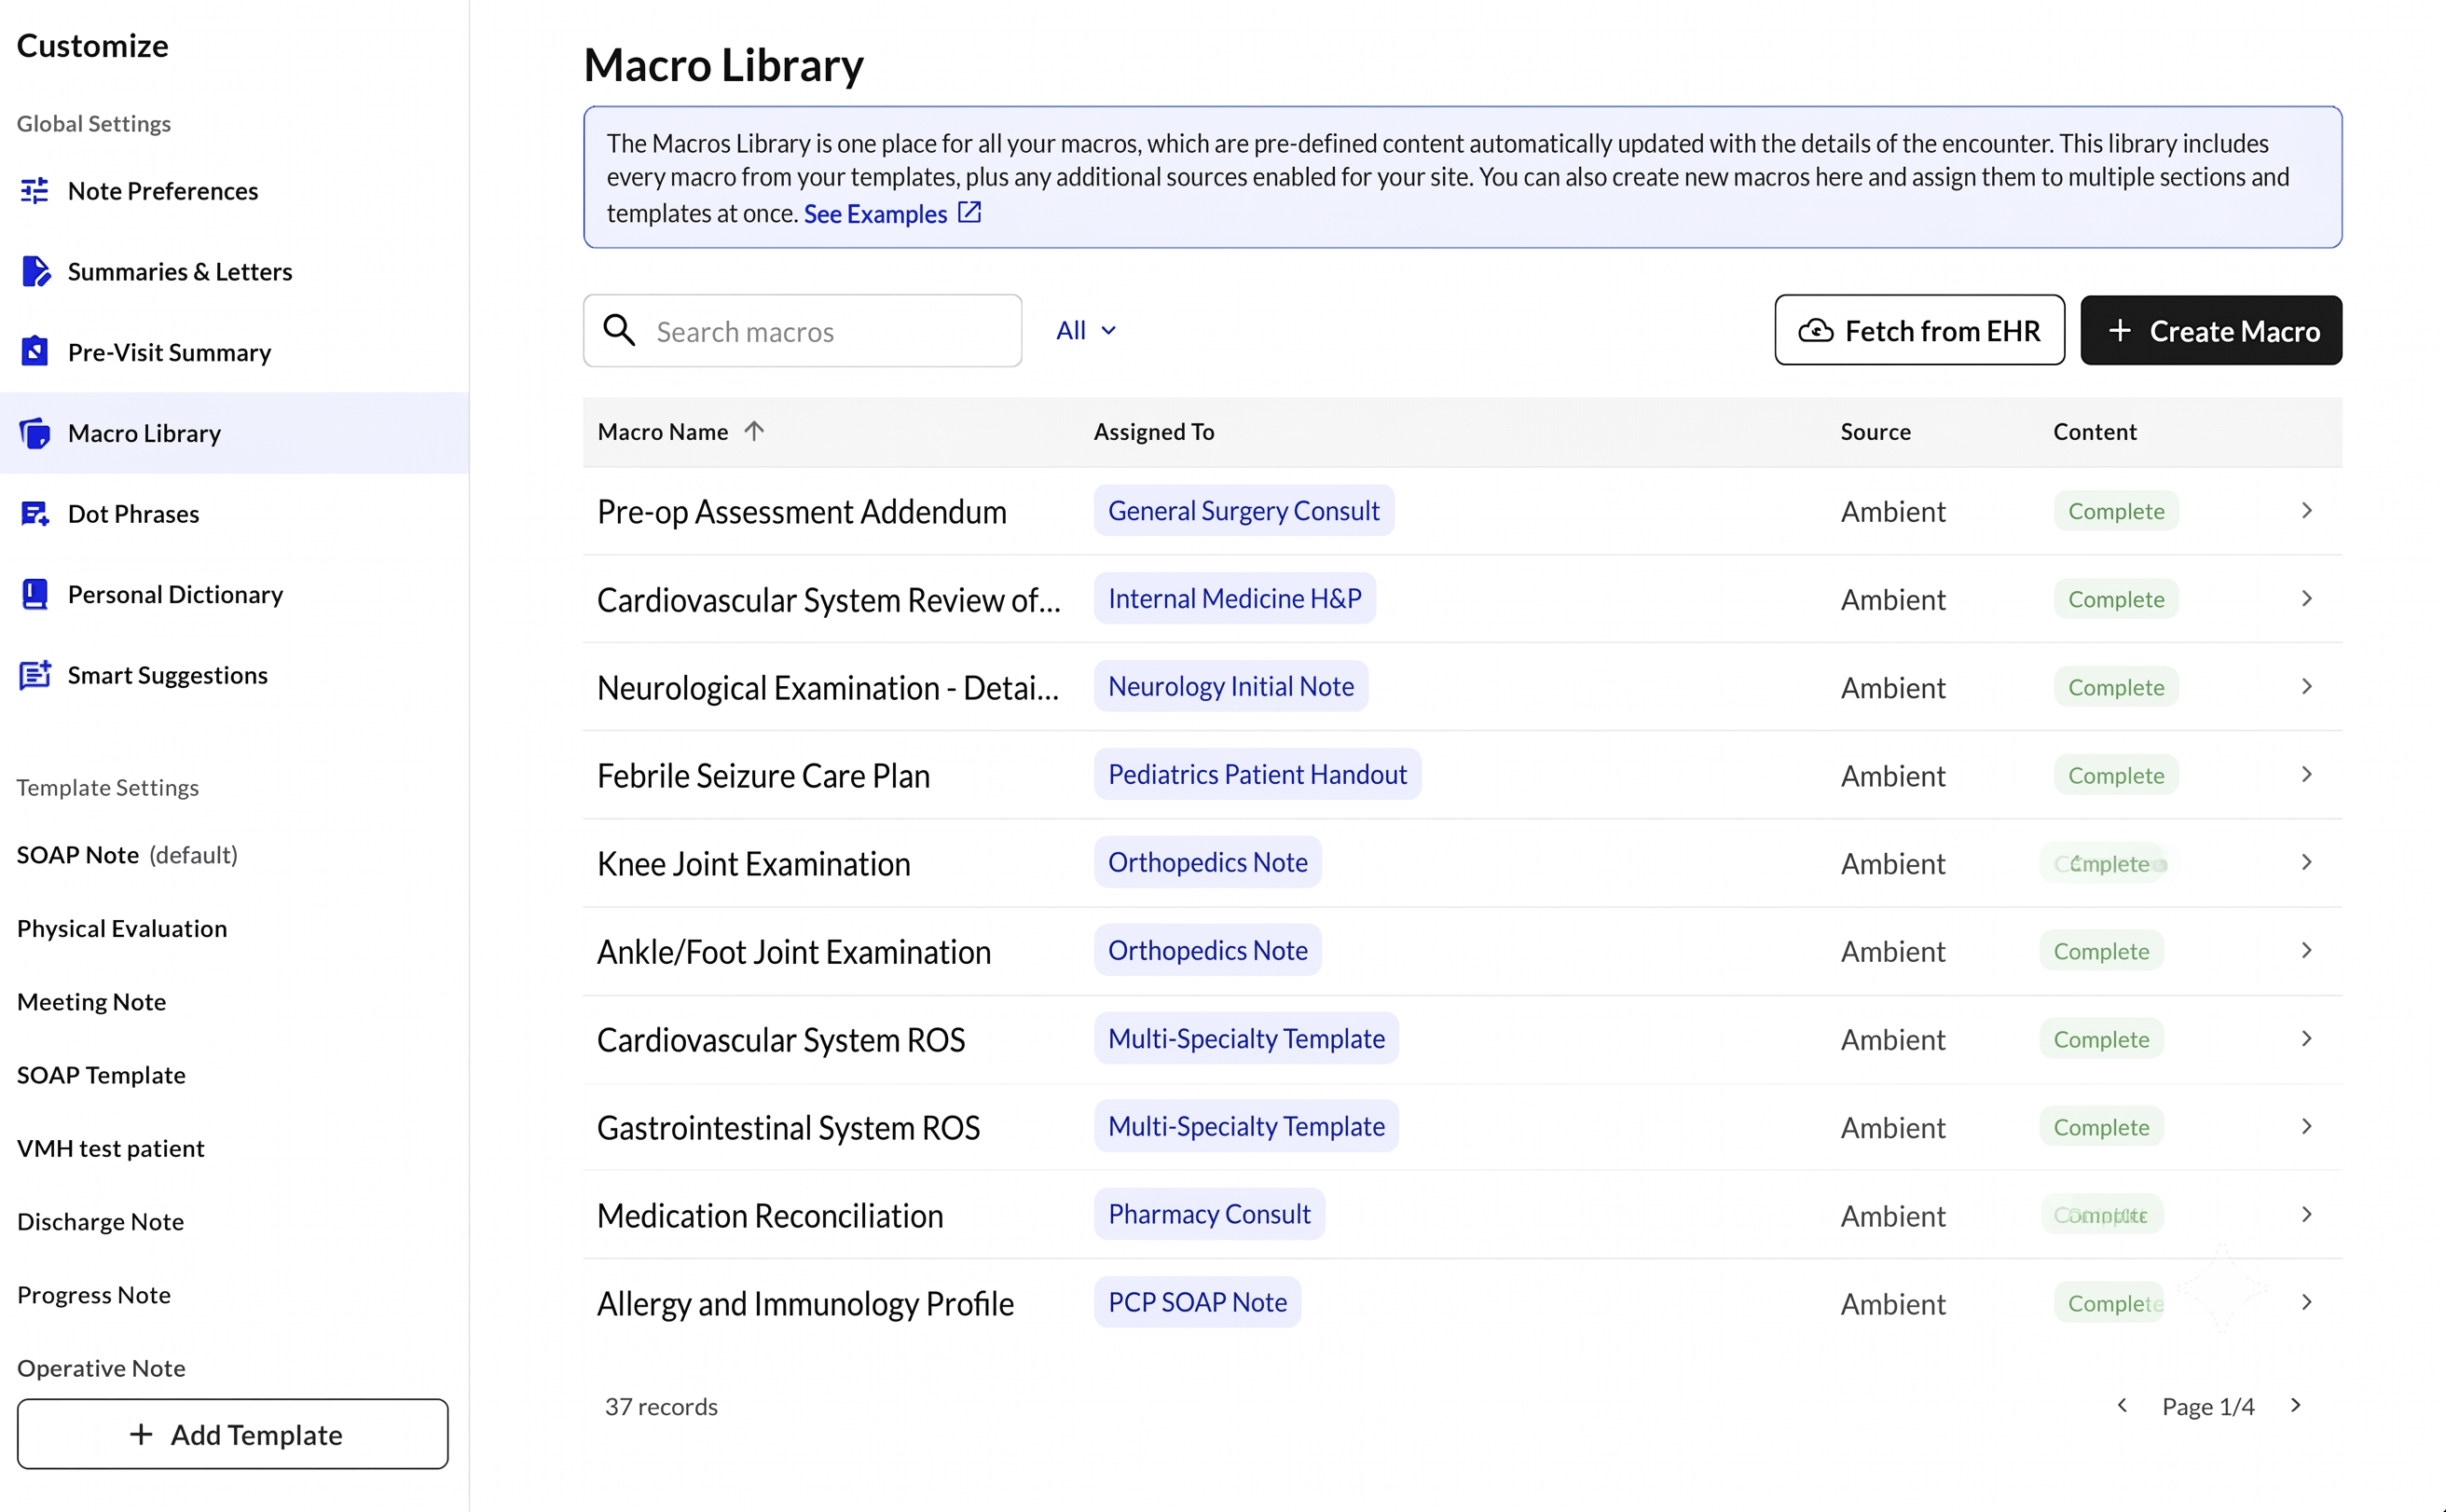Sort by Macro Name arrow
Image resolution: width=2446 pixels, height=1512 pixels.
(754, 431)
